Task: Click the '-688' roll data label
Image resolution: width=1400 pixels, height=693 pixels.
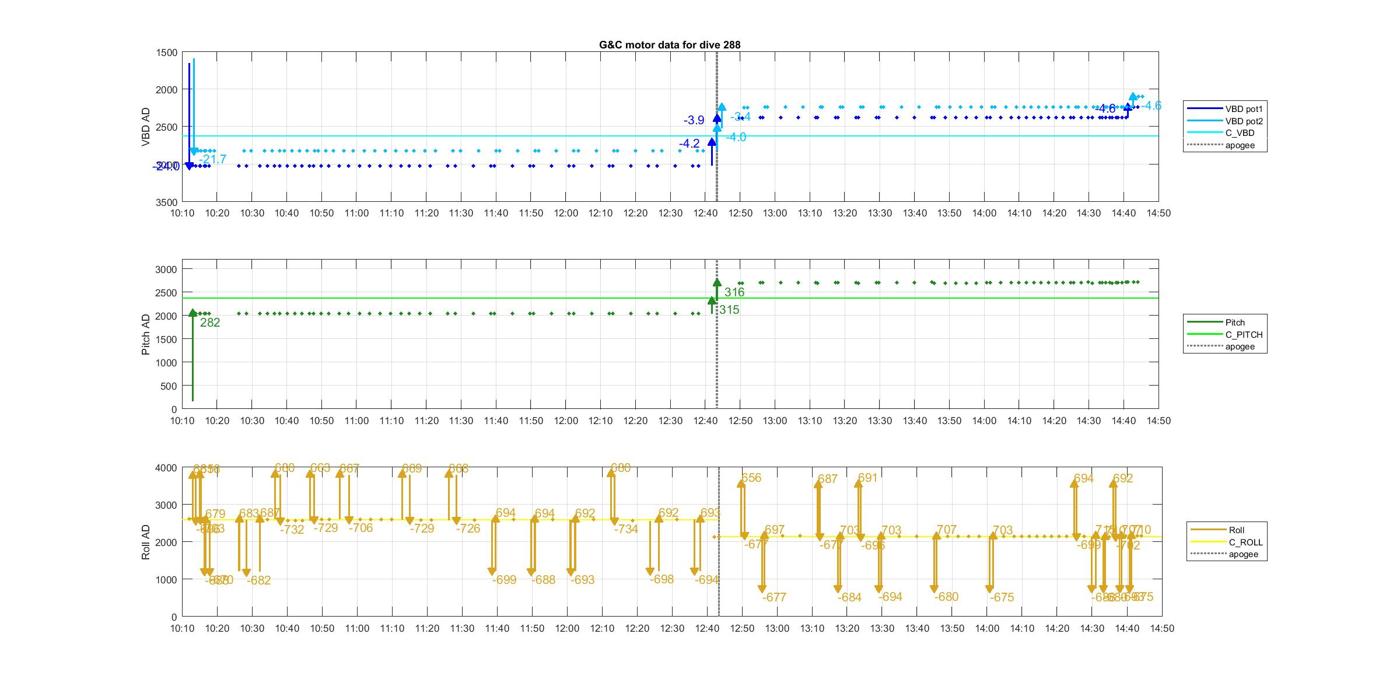Action: coord(543,580)
